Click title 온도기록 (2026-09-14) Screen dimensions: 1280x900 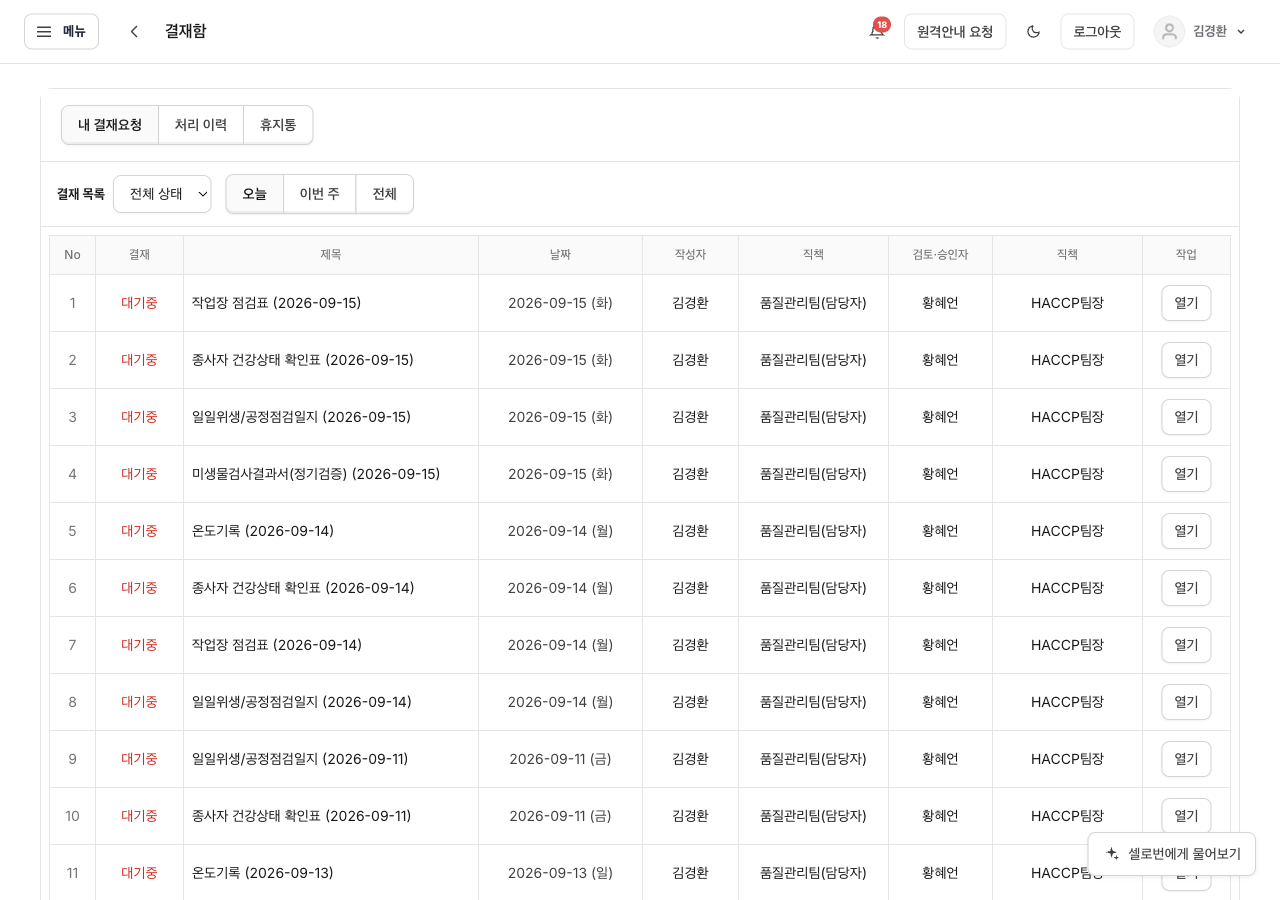pyautogui.click(x=263, y=531)
